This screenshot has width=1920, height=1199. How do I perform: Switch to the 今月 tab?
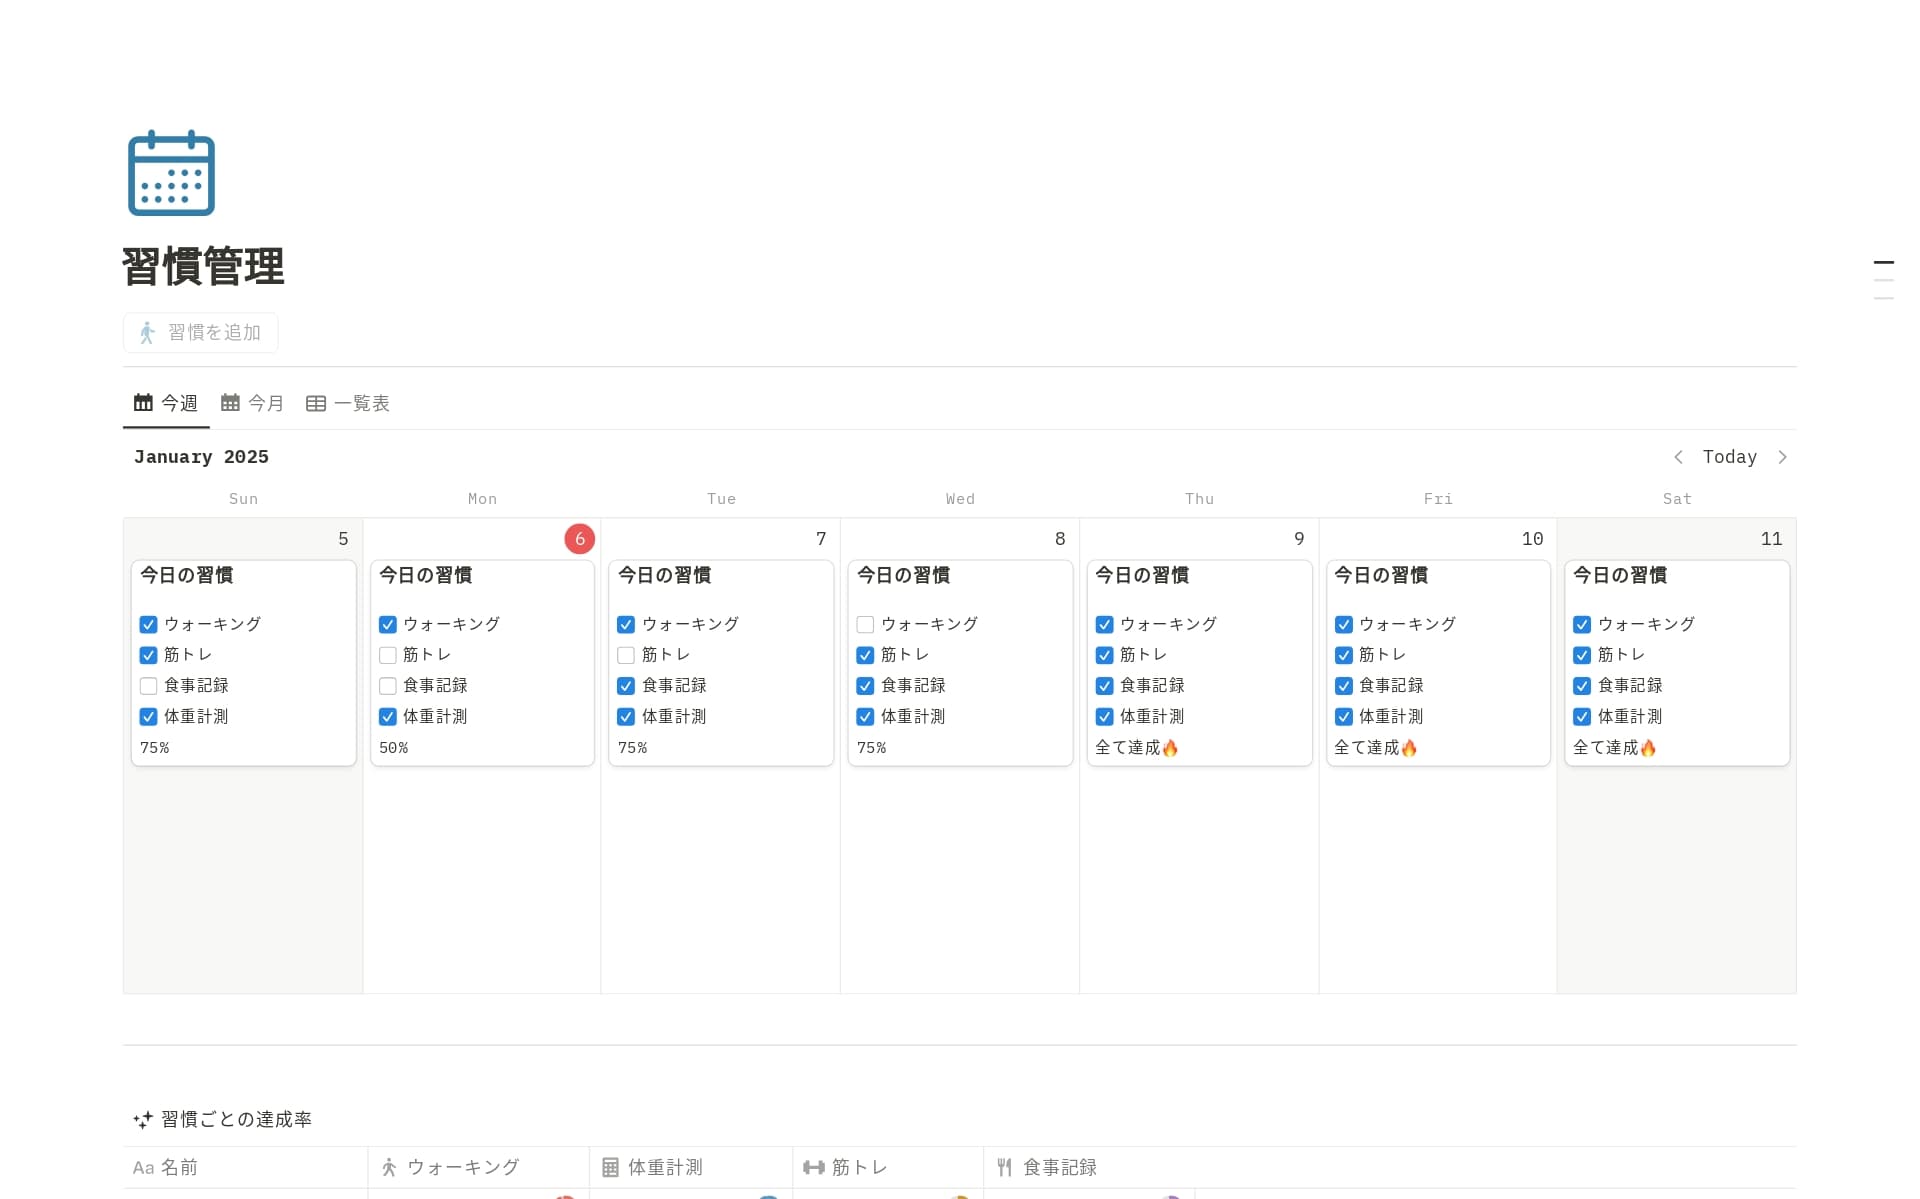pos(252,403)
